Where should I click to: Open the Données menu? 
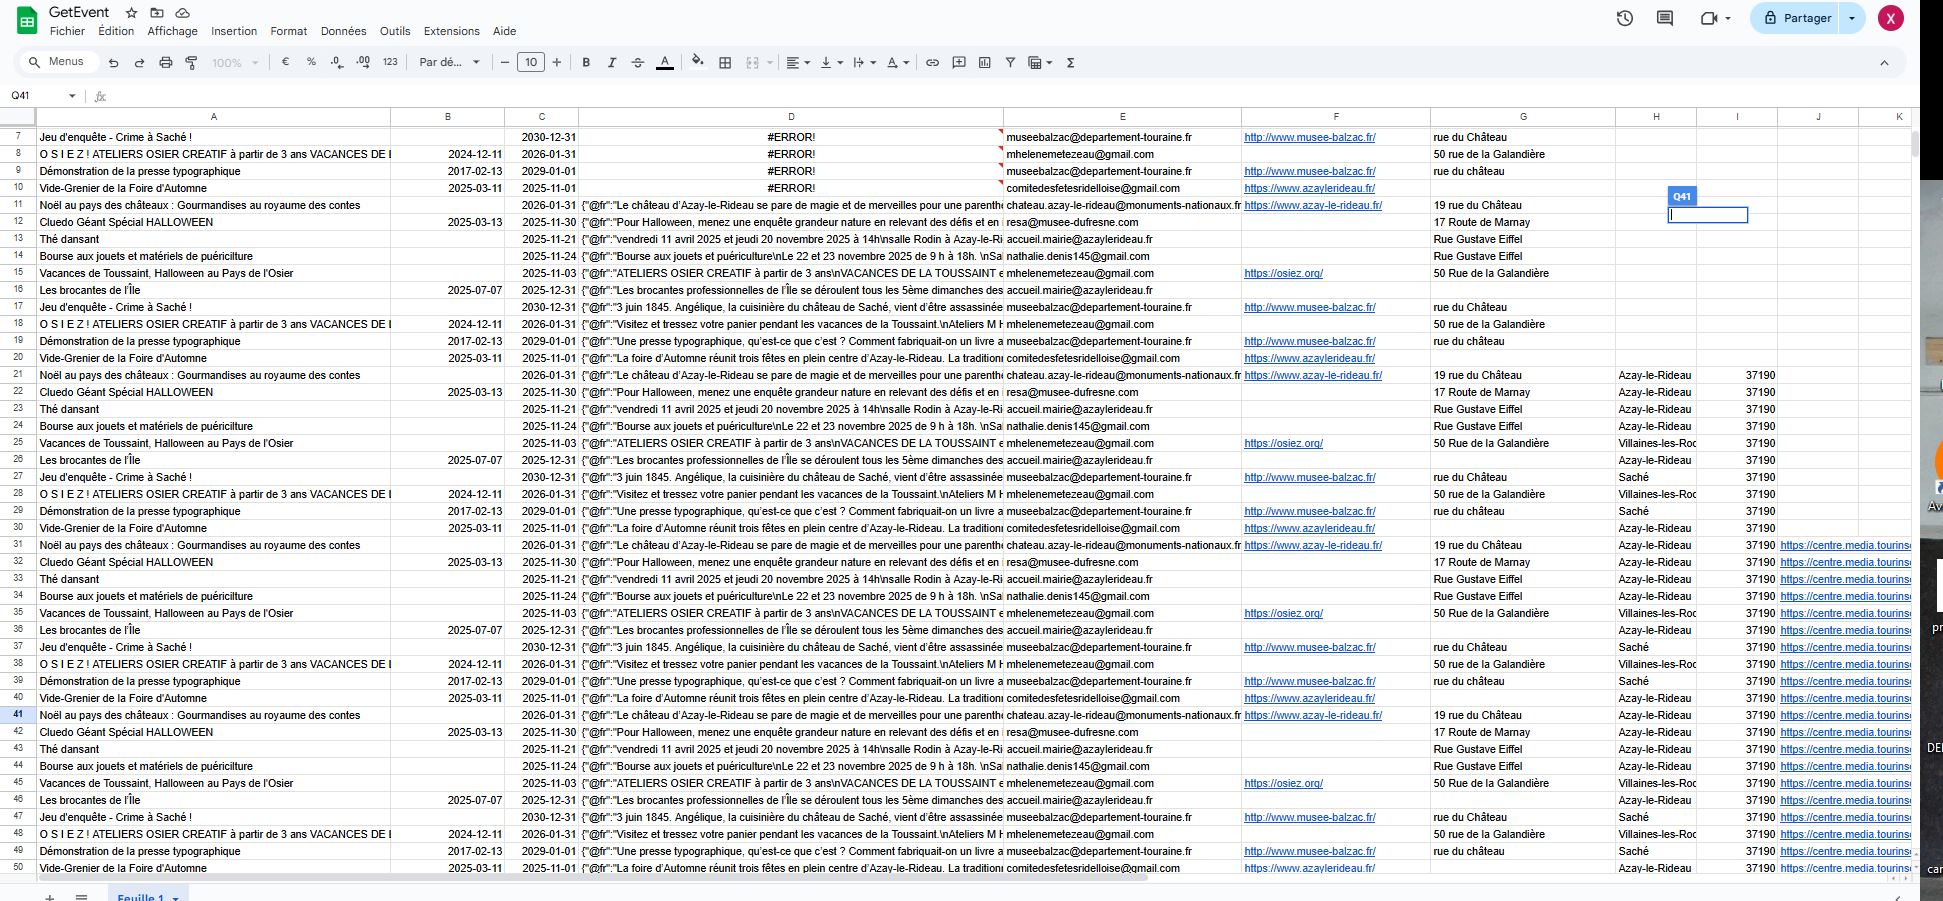click(343, 31)
